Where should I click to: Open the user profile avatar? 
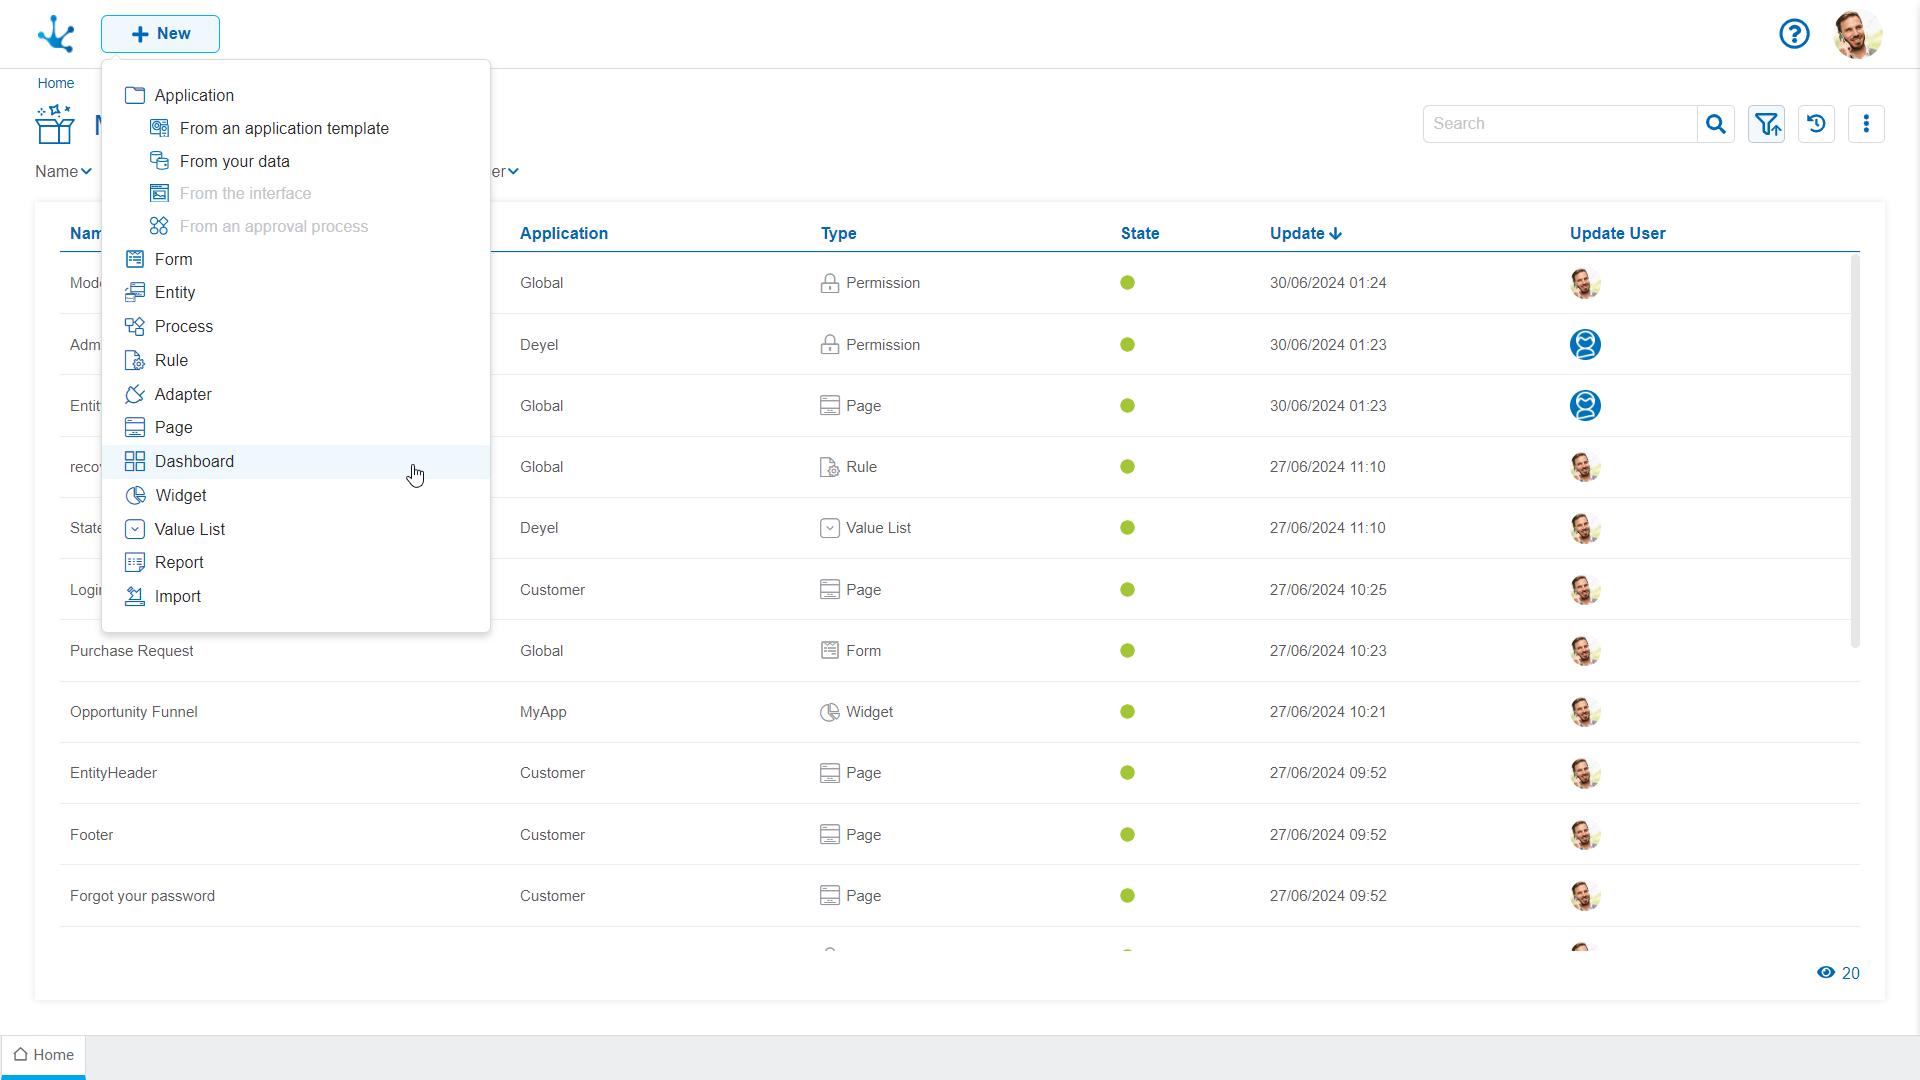coord(1857,34)
